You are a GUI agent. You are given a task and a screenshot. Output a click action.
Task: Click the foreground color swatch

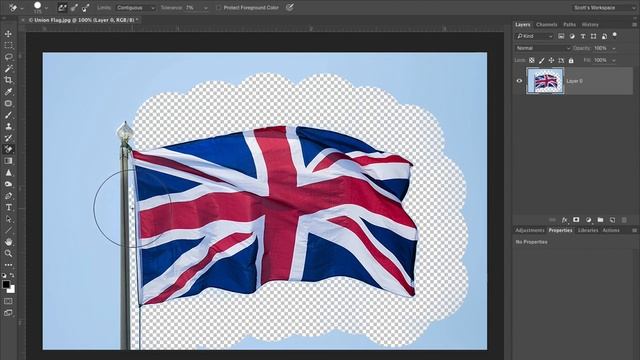pyautogui.click(x=6, y=284)
